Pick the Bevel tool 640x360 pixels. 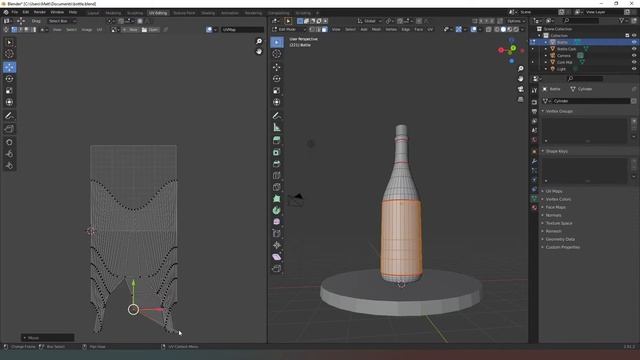277,164
